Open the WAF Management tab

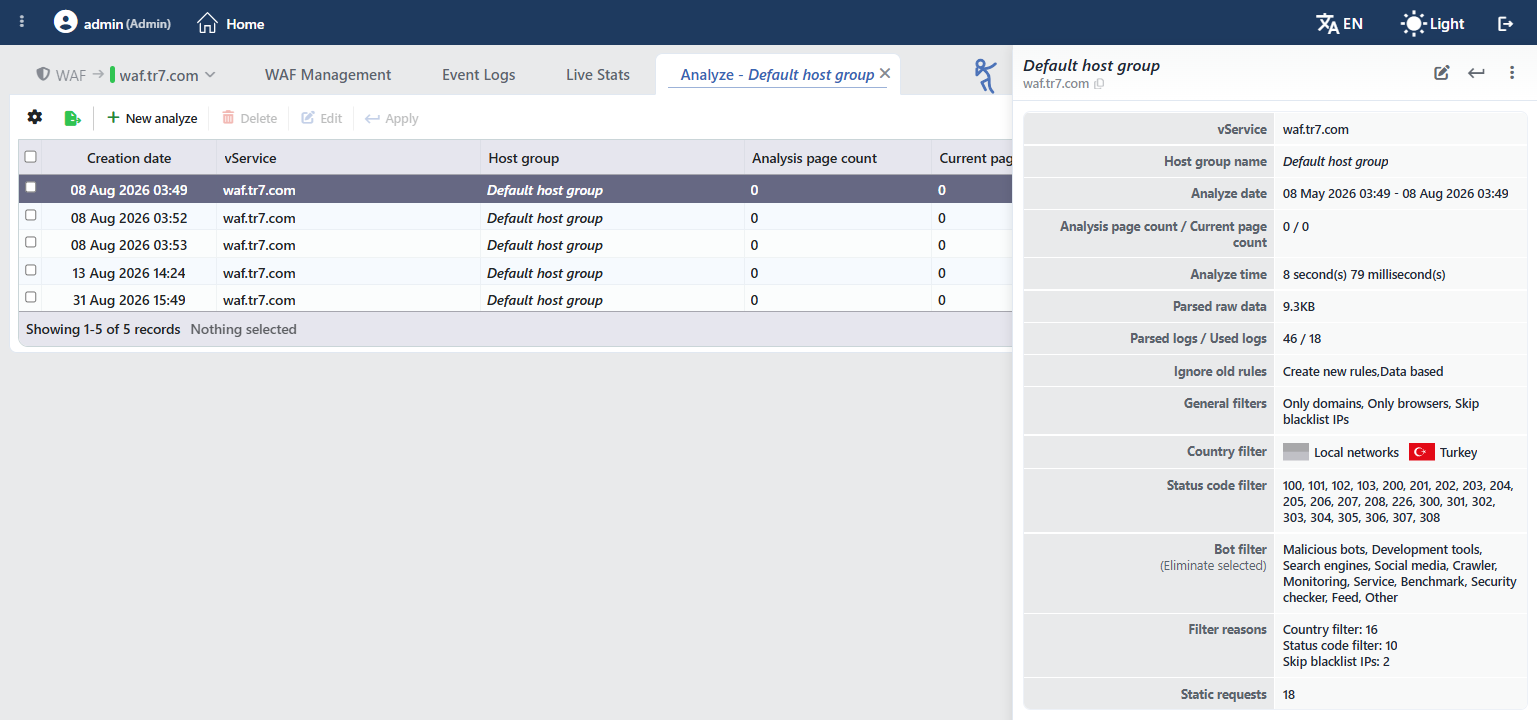click(328, 75)
